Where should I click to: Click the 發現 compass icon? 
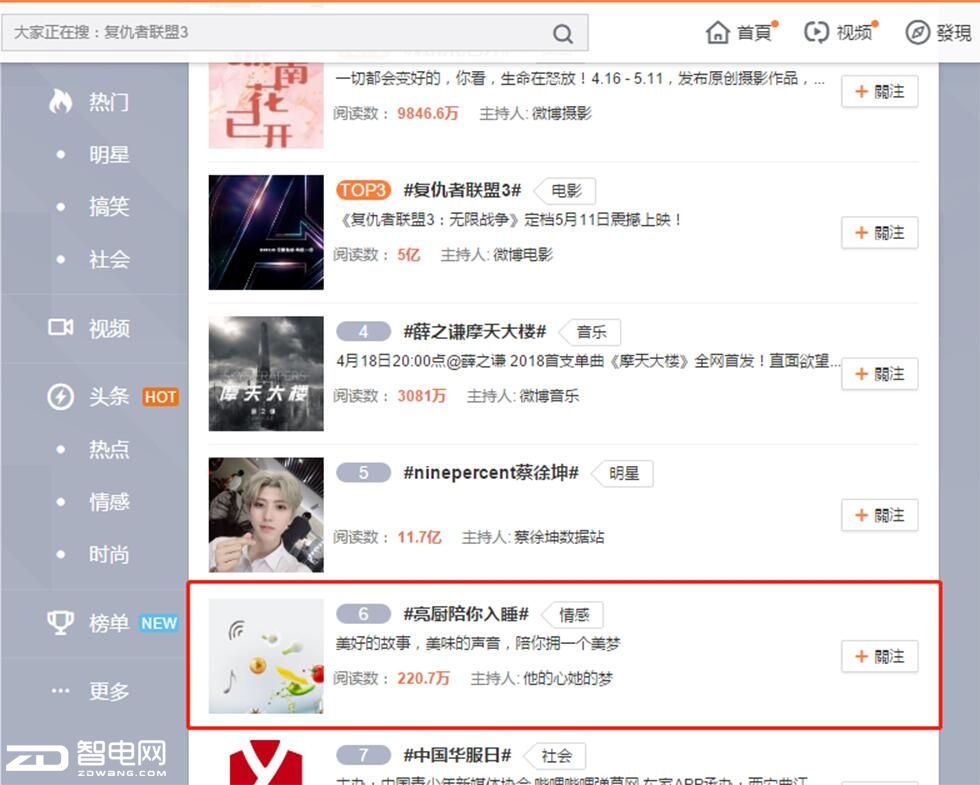coord(918,32)
